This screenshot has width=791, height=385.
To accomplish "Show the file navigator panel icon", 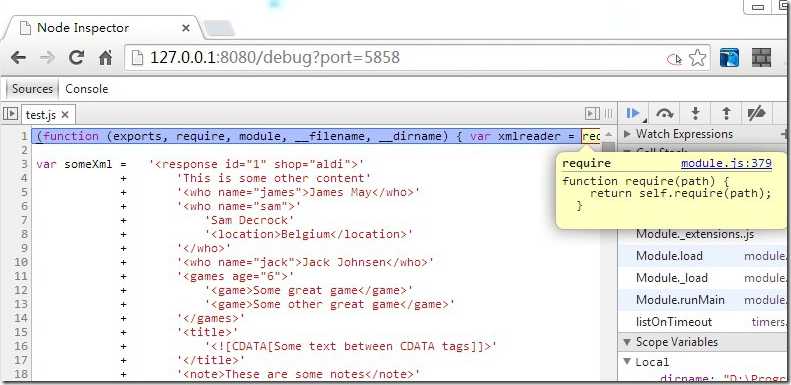I will [x=10, y=114].
